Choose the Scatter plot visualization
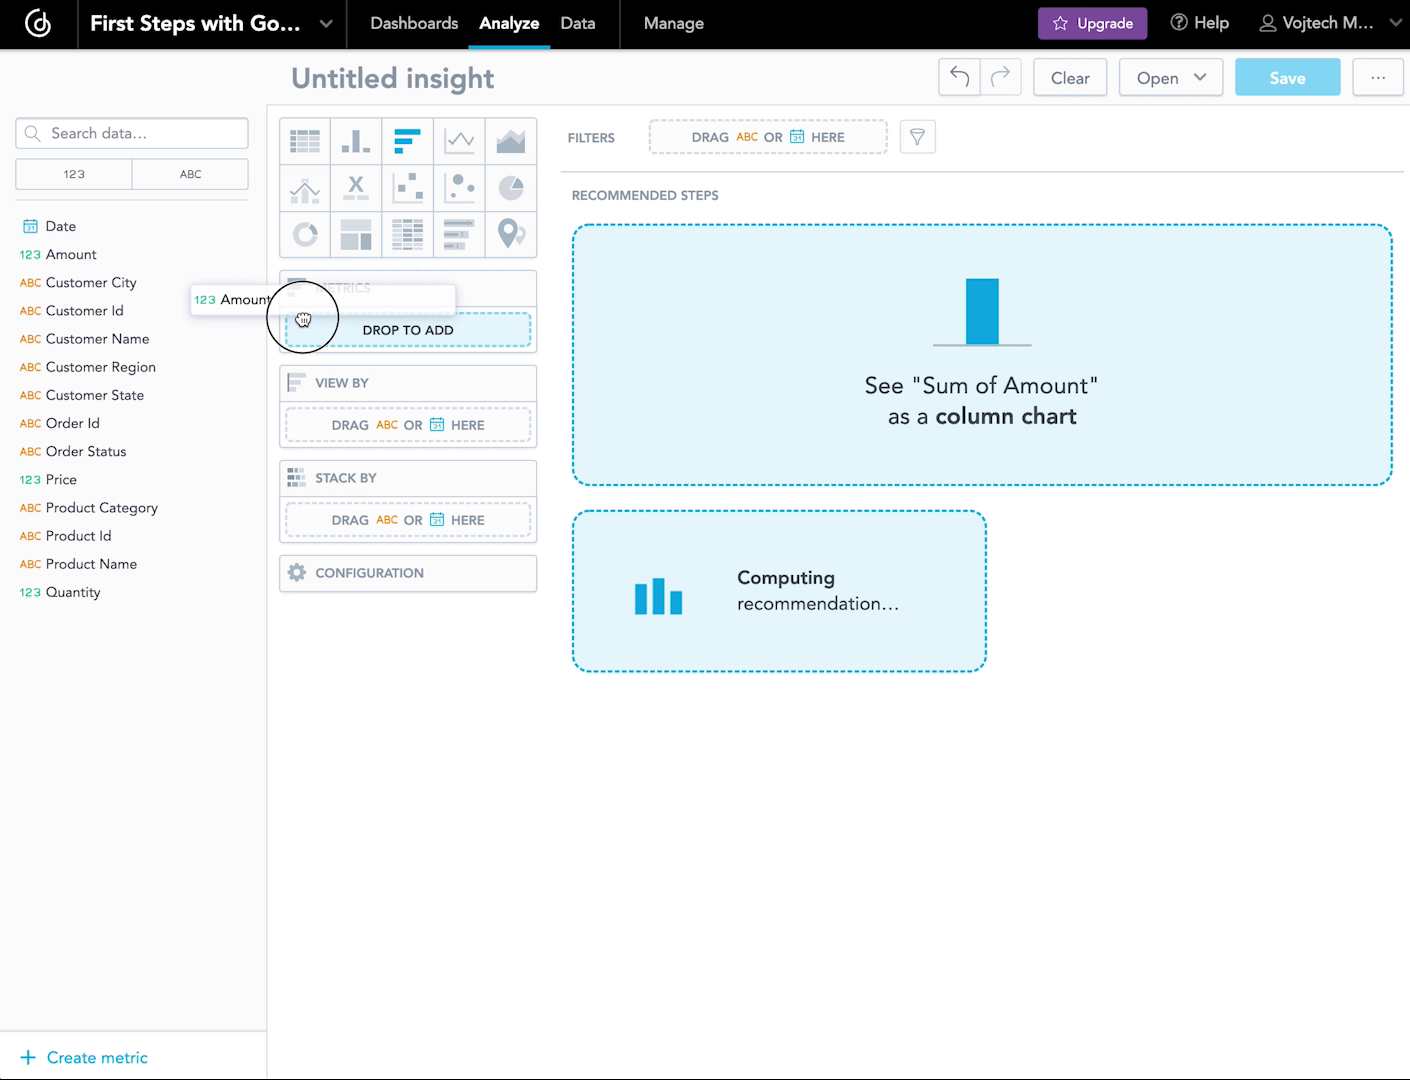 click(408, 187)
